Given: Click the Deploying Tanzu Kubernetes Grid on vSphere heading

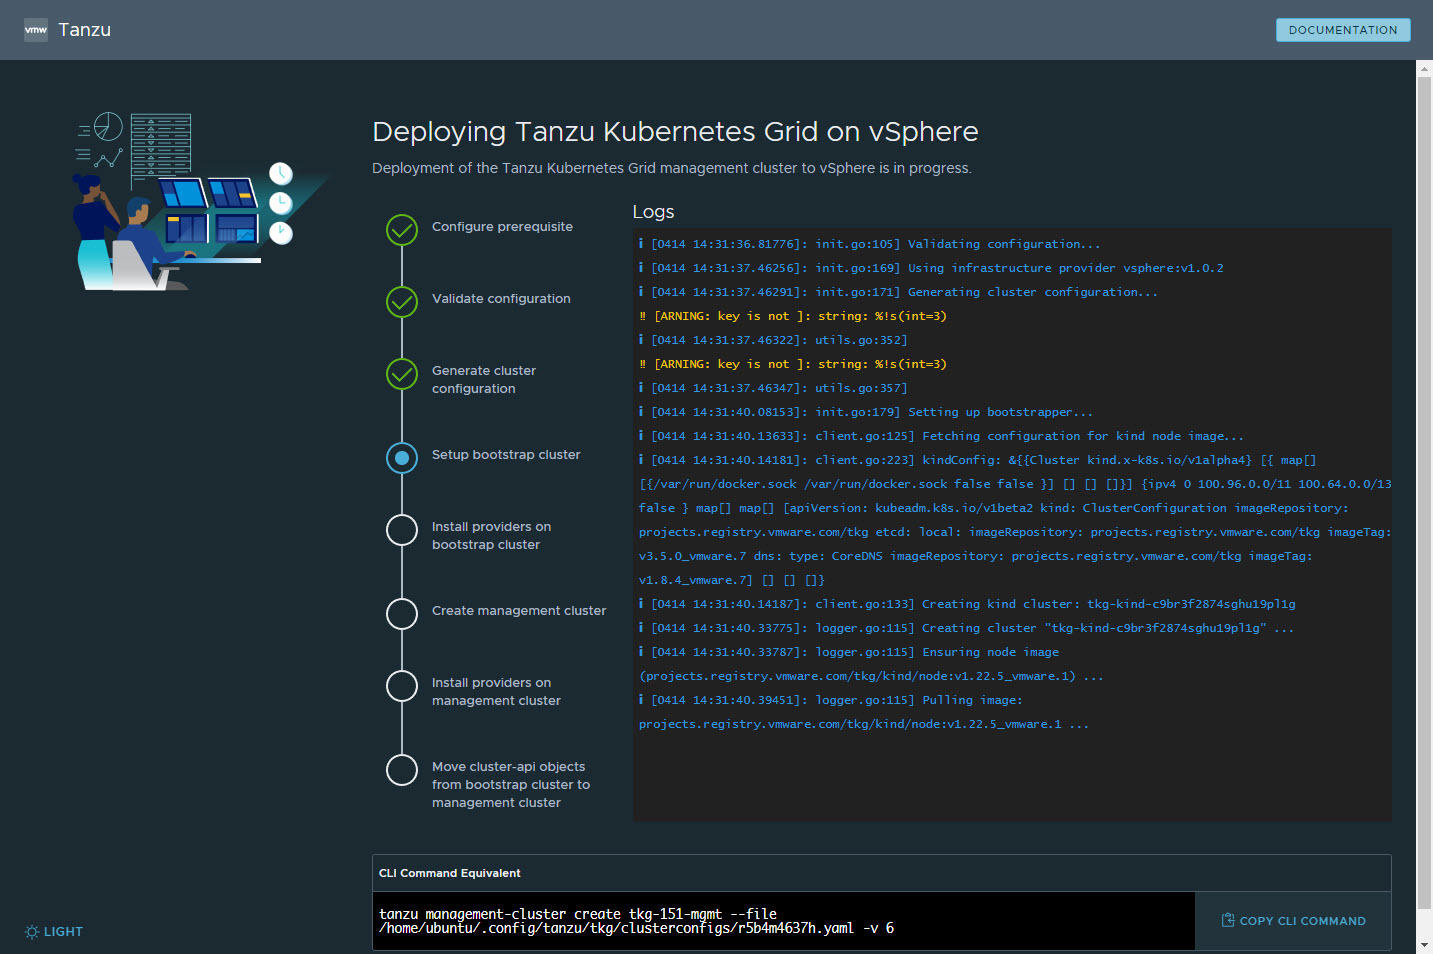Looking at the screenshot, I should (675, 132).
